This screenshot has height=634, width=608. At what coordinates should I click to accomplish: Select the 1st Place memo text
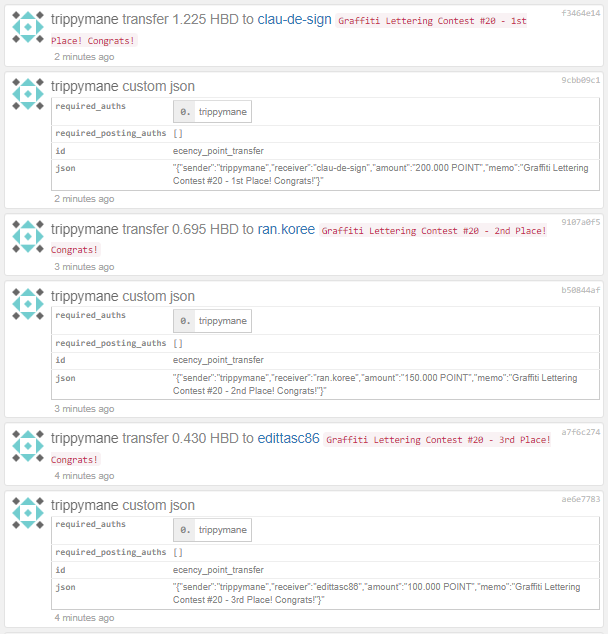tap(289, 31)
